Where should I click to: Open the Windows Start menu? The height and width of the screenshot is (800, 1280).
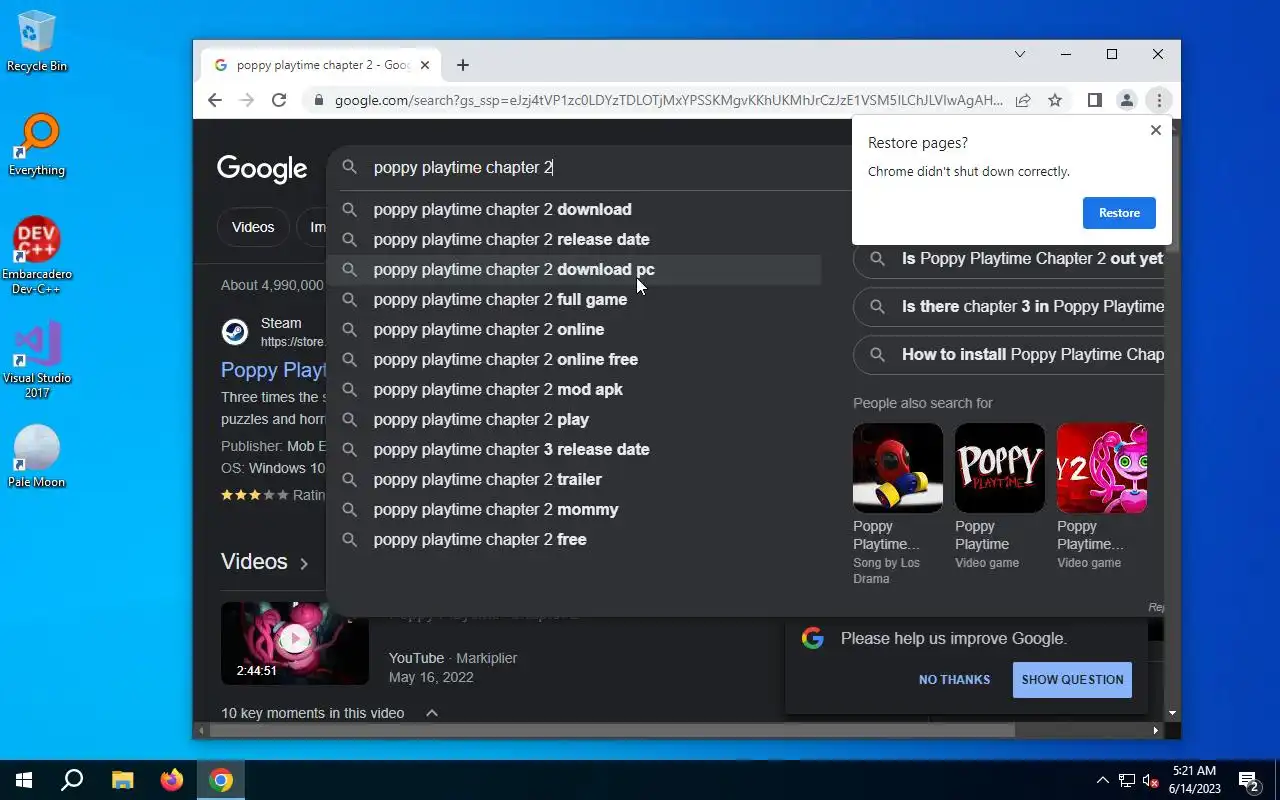24,780
